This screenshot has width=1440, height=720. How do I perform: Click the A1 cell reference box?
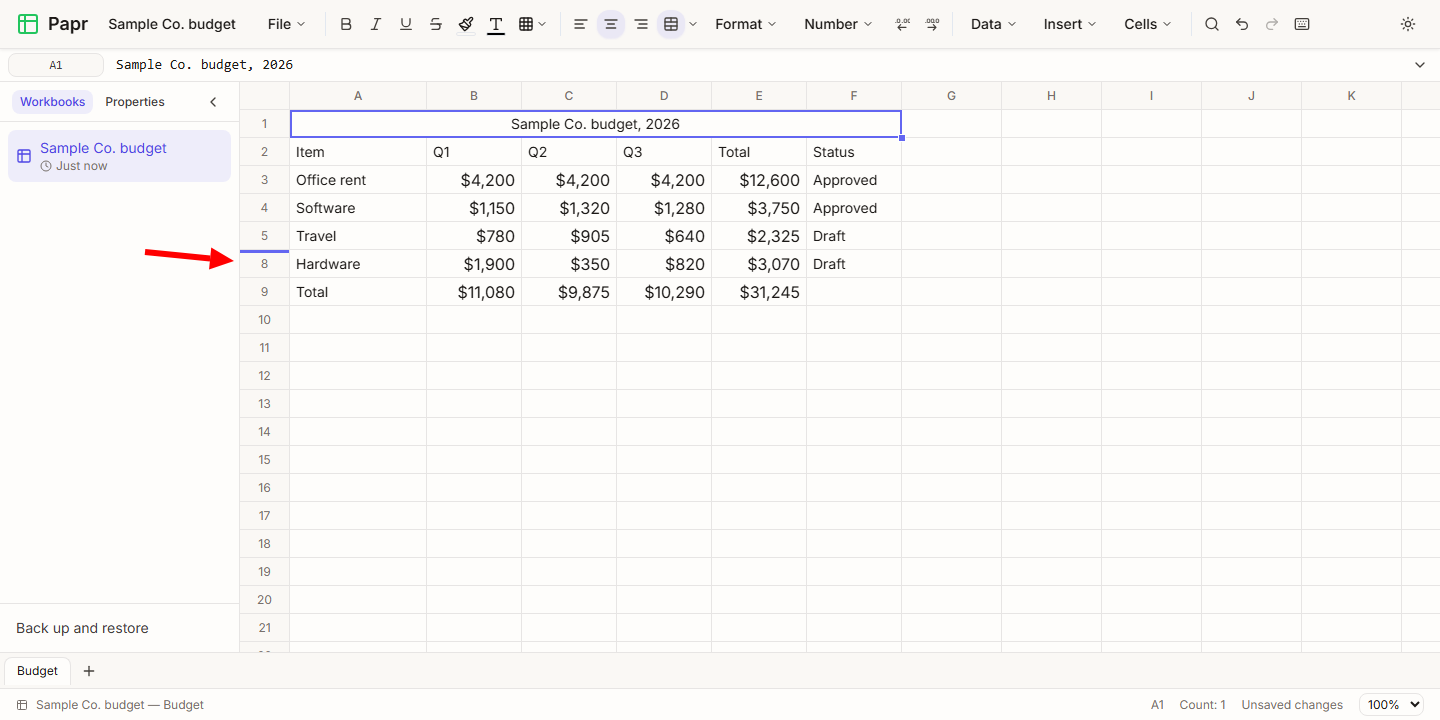[x=56, y=65]
